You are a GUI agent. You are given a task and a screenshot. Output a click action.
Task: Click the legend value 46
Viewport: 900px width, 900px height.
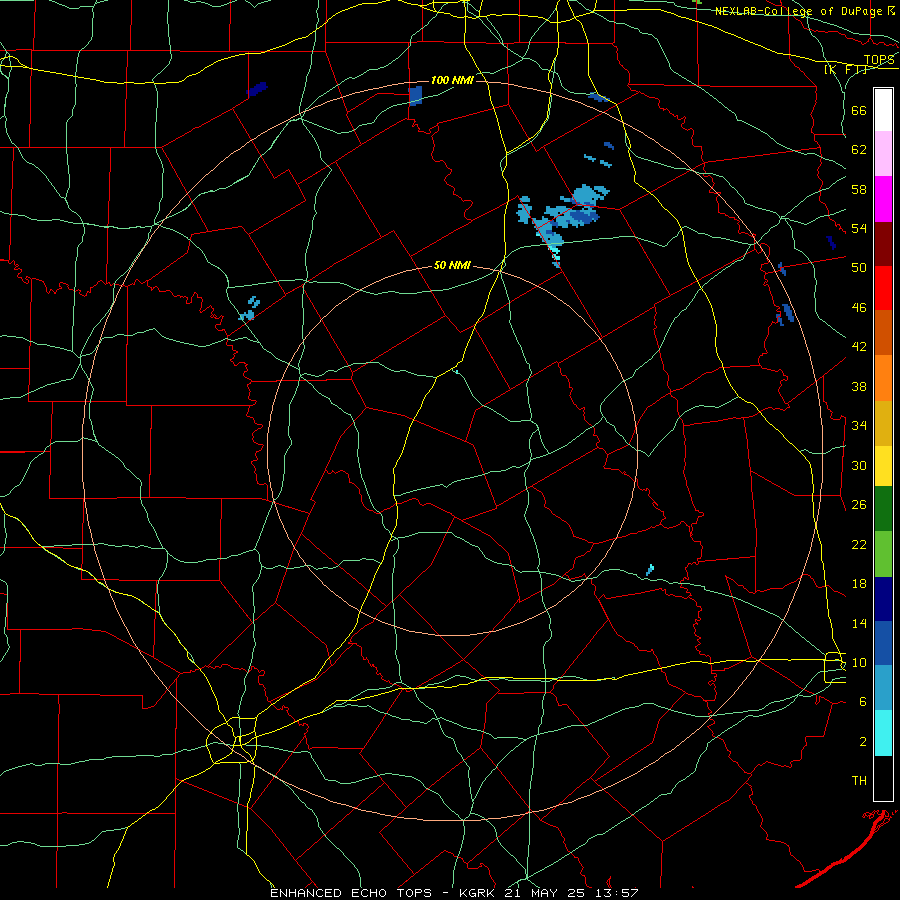click(x=859, y=308)
